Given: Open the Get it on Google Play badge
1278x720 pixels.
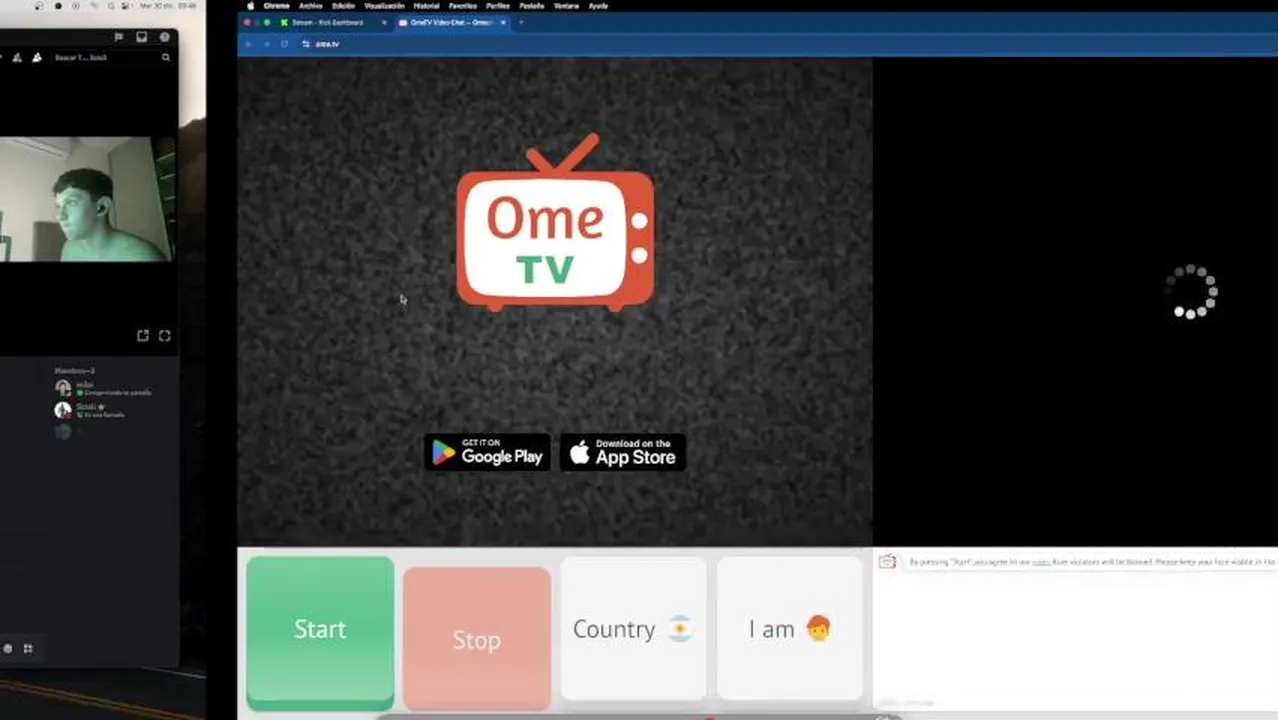Looking at the screenshot, I should click(x=487, y=452).
